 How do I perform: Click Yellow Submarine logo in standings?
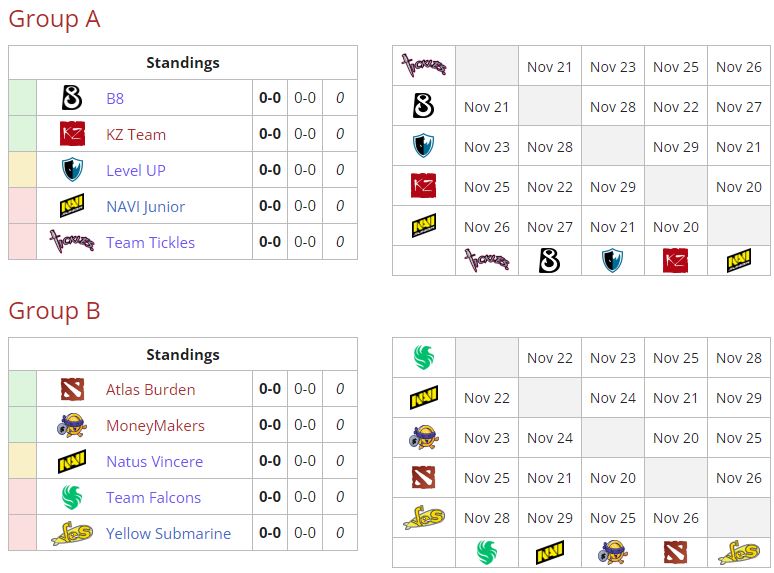click(72, 533)
